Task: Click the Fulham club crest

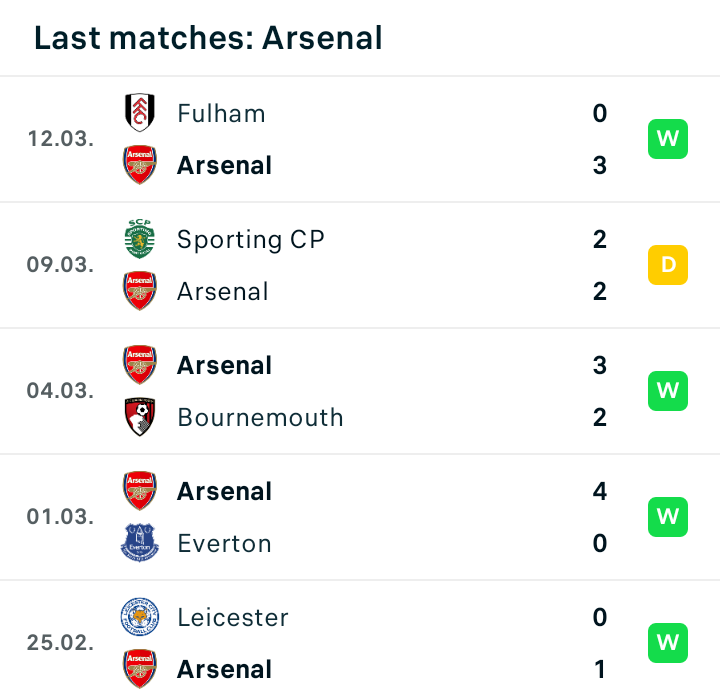Action: point(140,113)
